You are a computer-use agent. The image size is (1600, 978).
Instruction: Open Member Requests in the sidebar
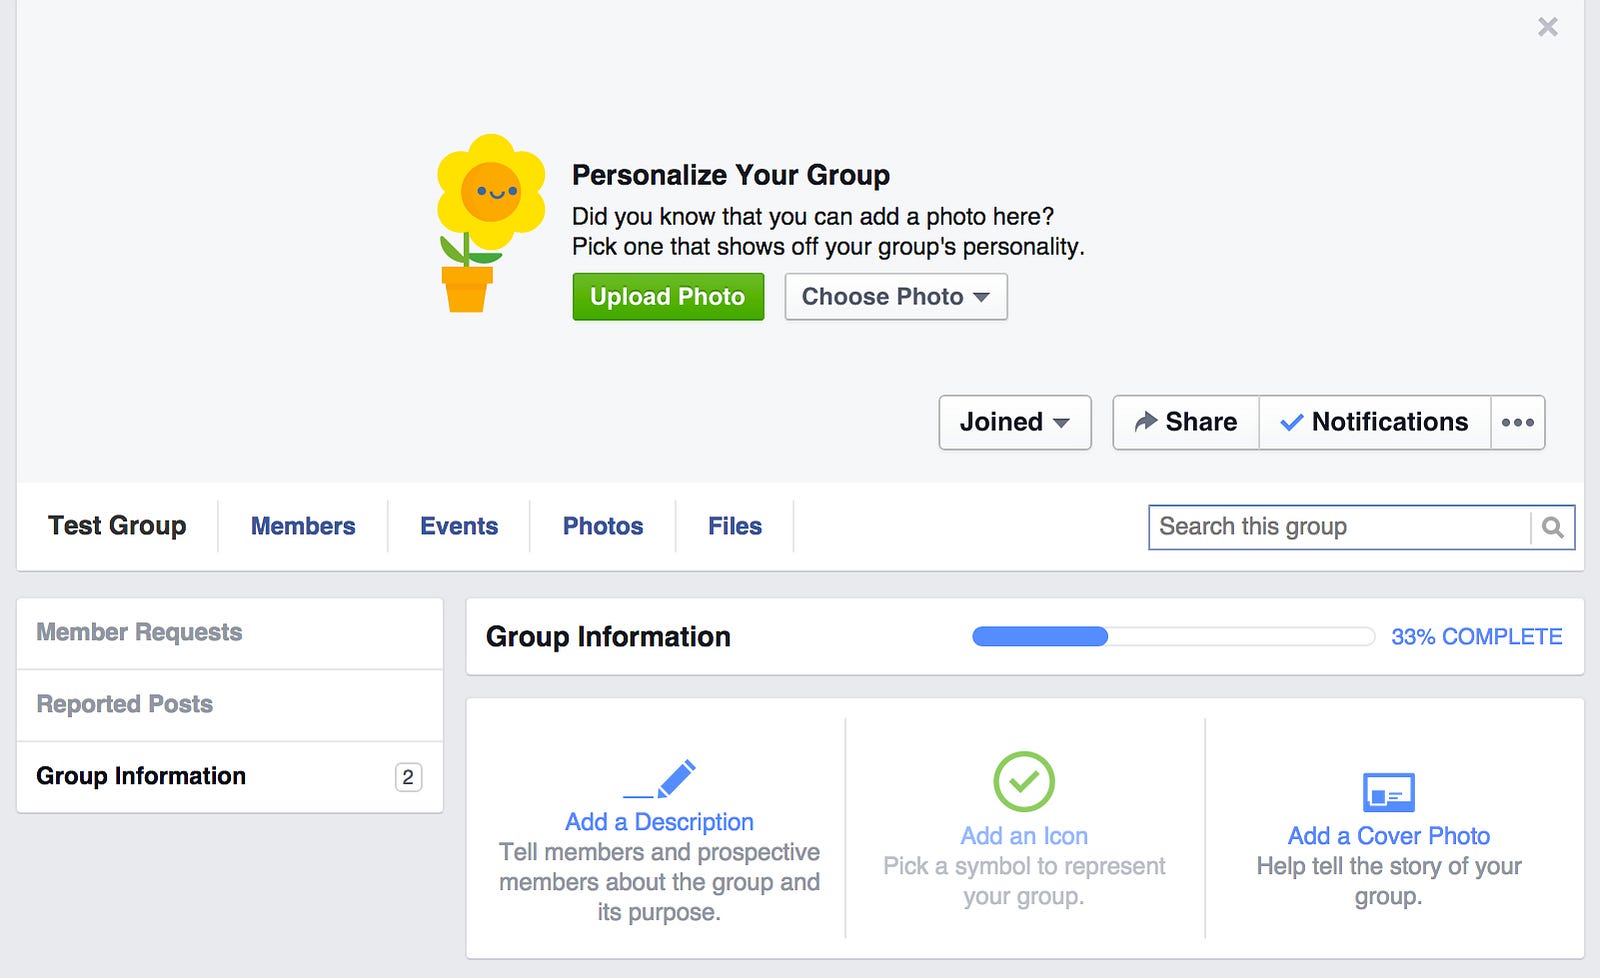click(230, 633)
